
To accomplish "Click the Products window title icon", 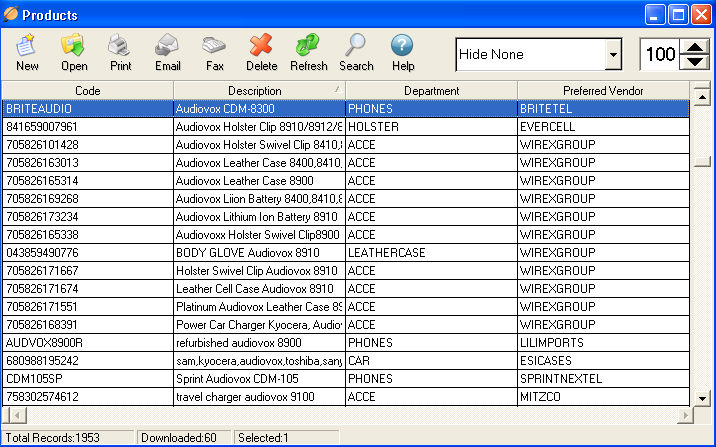I will (x=10, y=15).
